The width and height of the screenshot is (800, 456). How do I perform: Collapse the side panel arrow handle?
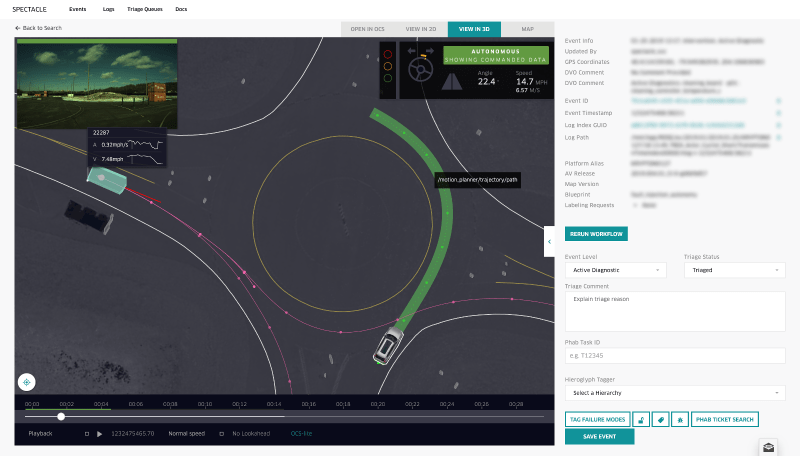click(549, 241)
